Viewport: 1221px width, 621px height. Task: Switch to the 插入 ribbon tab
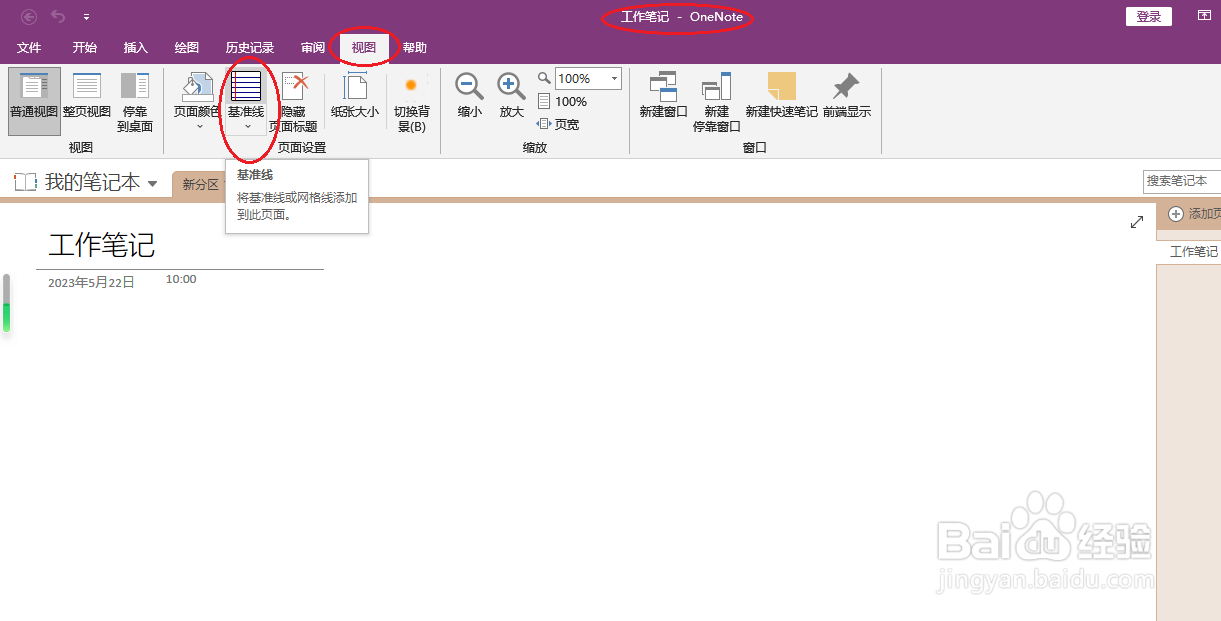tap(135, 48)
